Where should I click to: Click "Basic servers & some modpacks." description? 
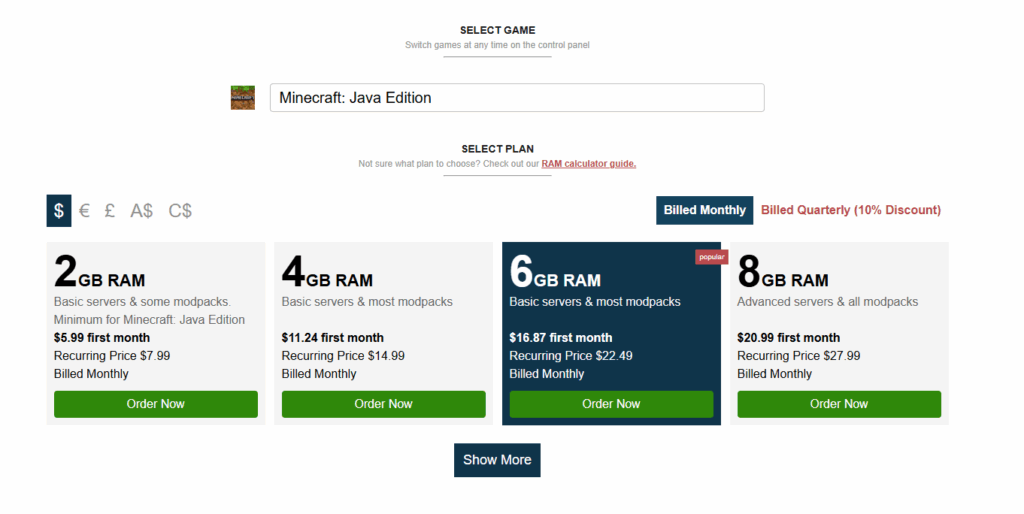point(142,302)
